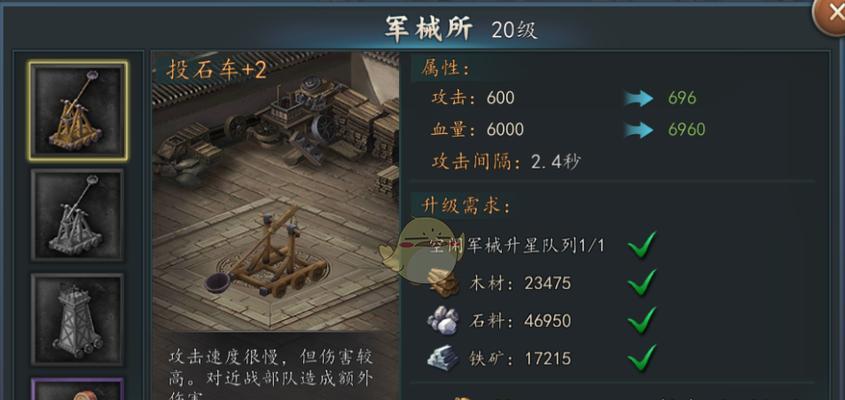Click the green check for idle upgrade queue
The width and height of the screenshot is (845, 400).
coord(642,245)
